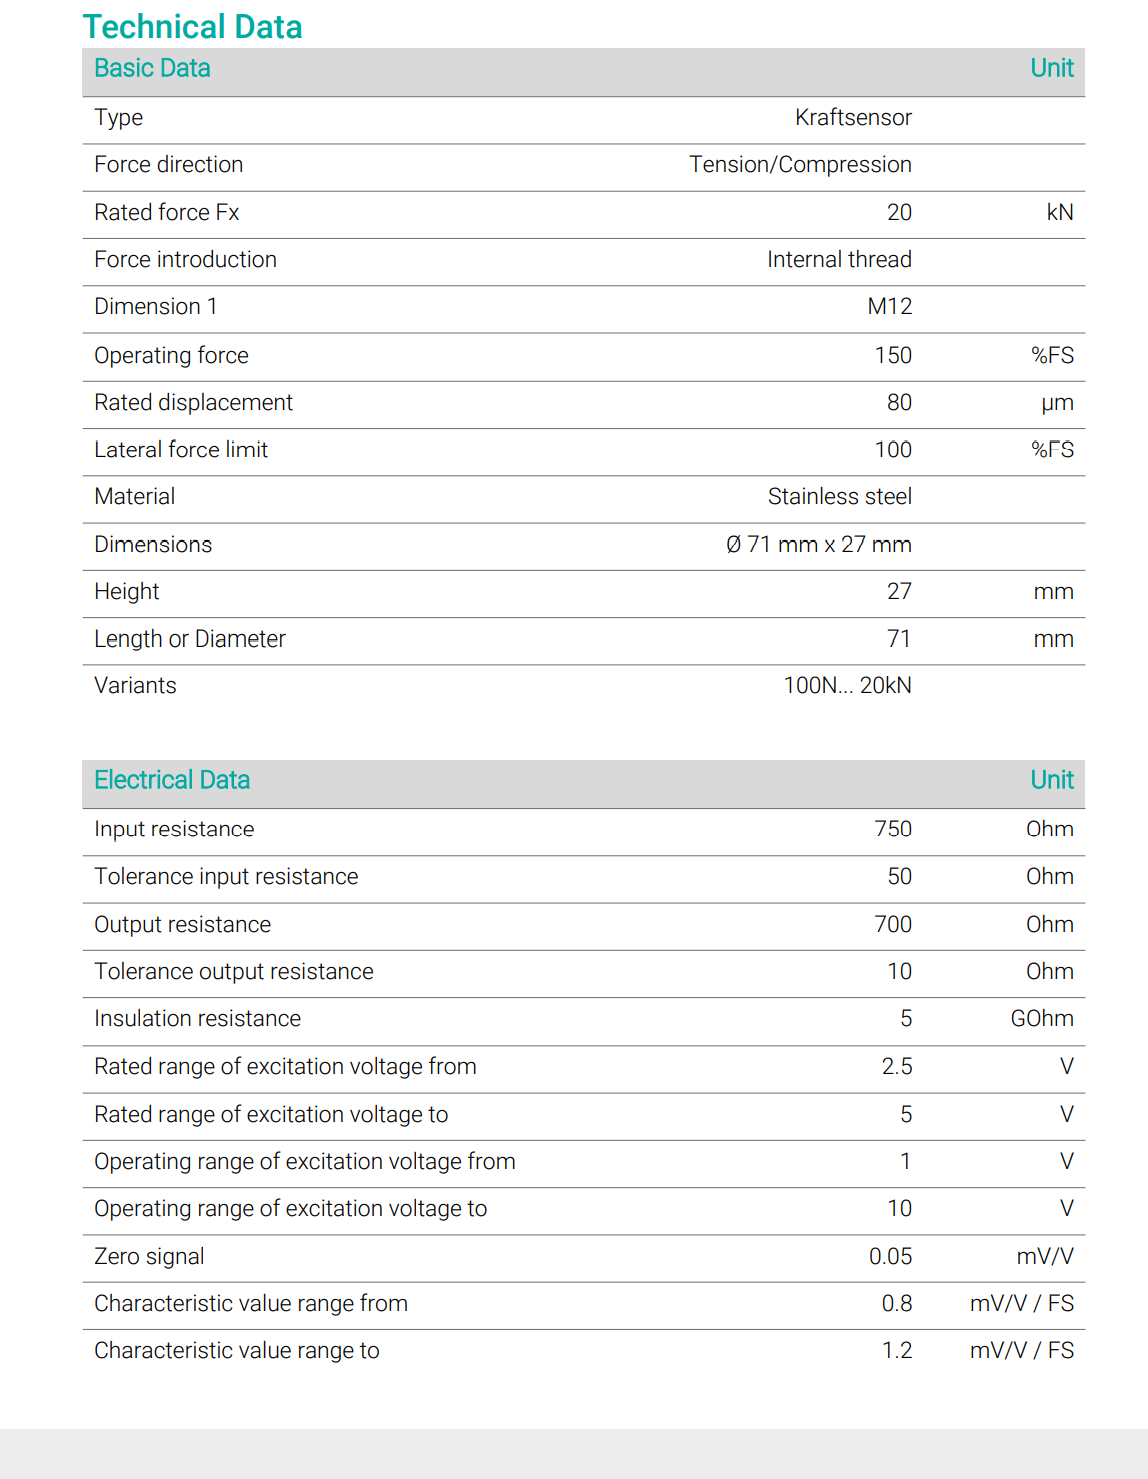Click the Rated displacement µm unit

click(1057, 403)
